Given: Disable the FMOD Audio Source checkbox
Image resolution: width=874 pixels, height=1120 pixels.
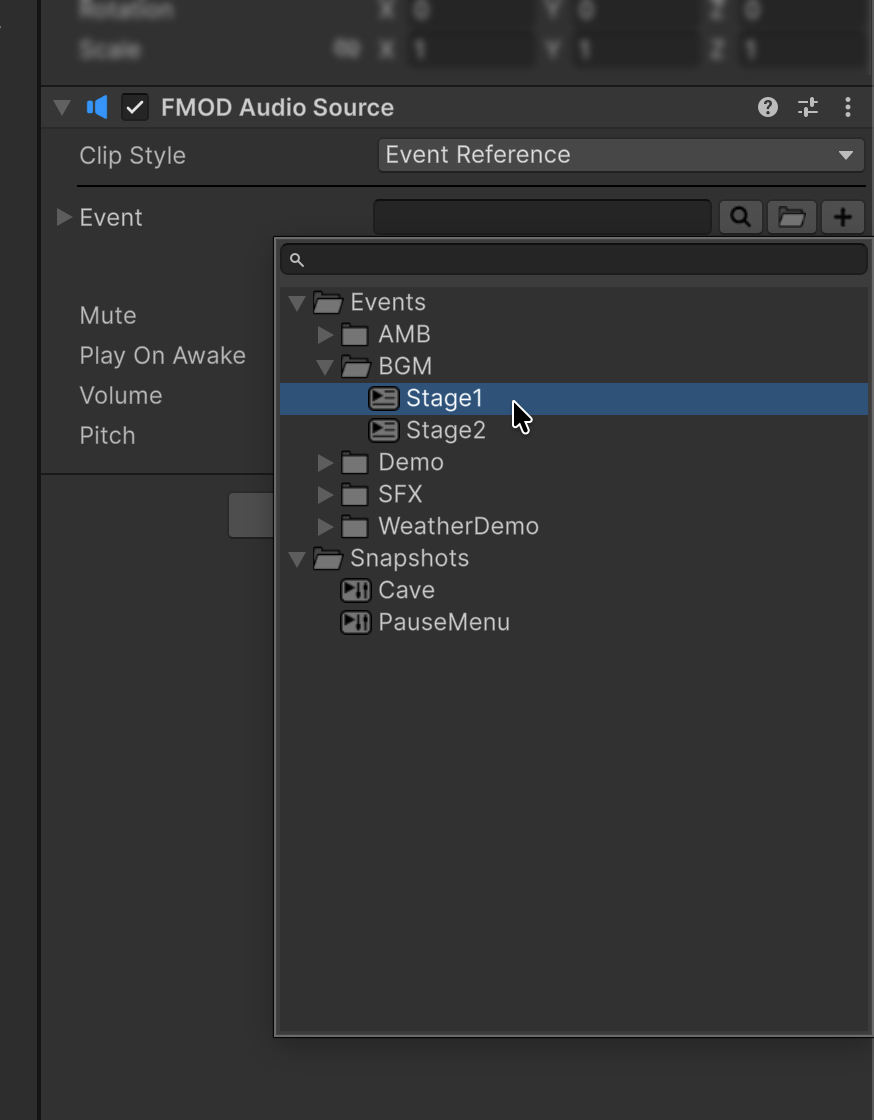Looking at the screenshot, I should coord(135,107).
